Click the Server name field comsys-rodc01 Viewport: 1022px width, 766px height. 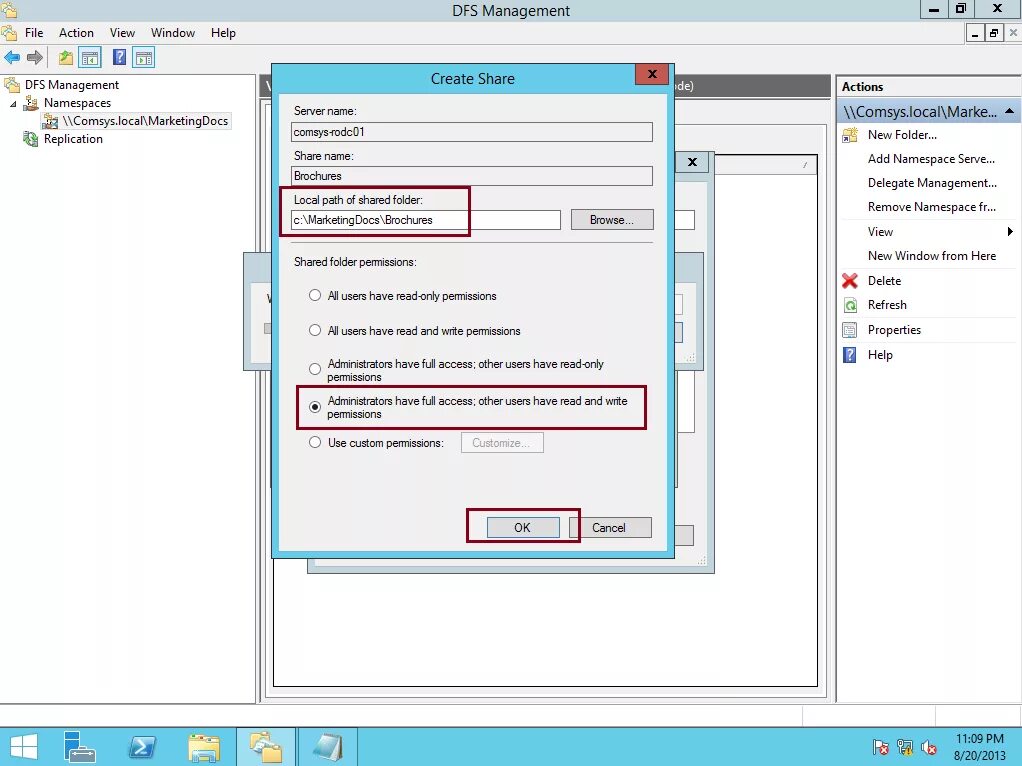point(471,132)
